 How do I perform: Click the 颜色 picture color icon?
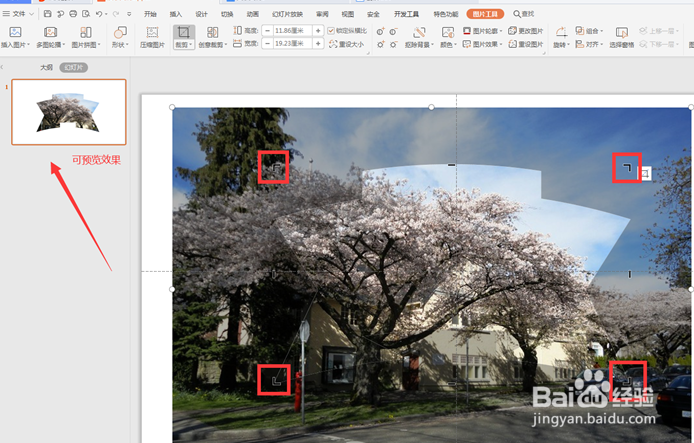448,32
